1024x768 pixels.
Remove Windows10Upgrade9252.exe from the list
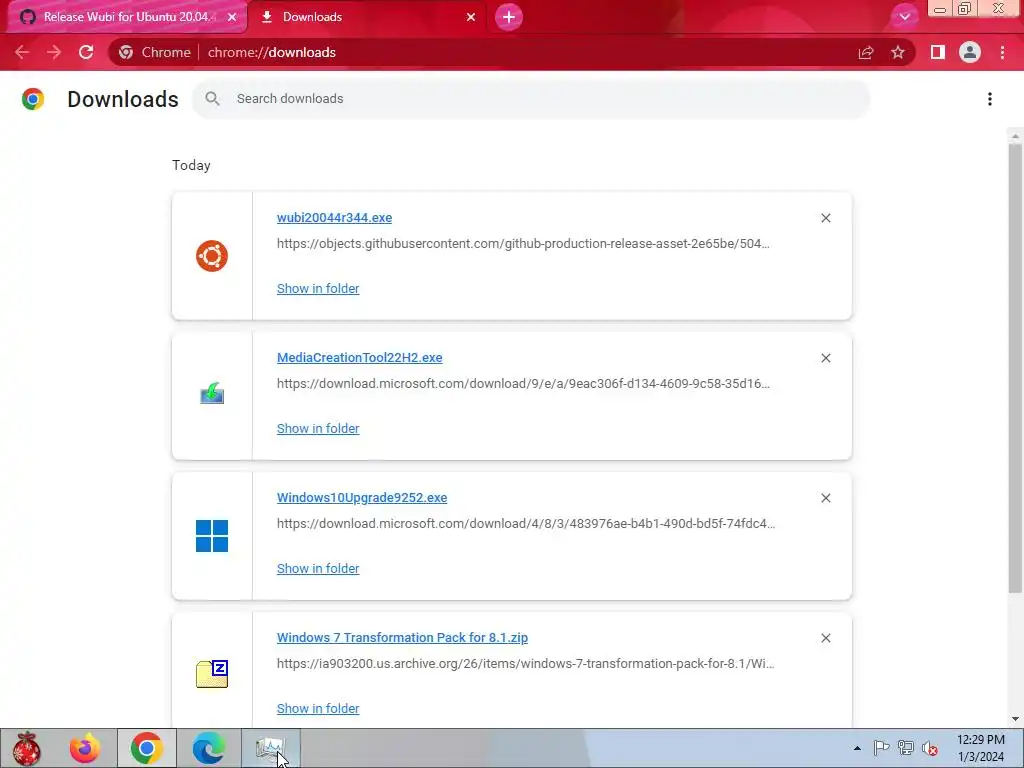click(826, 498)
